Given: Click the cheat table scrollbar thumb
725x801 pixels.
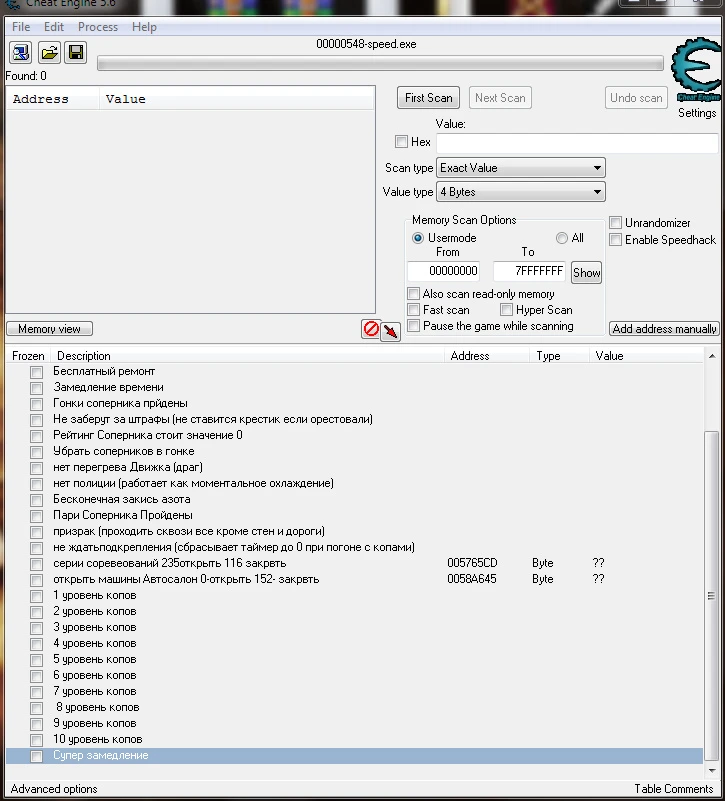Looking at the screenshot, I should pos(711,596).
